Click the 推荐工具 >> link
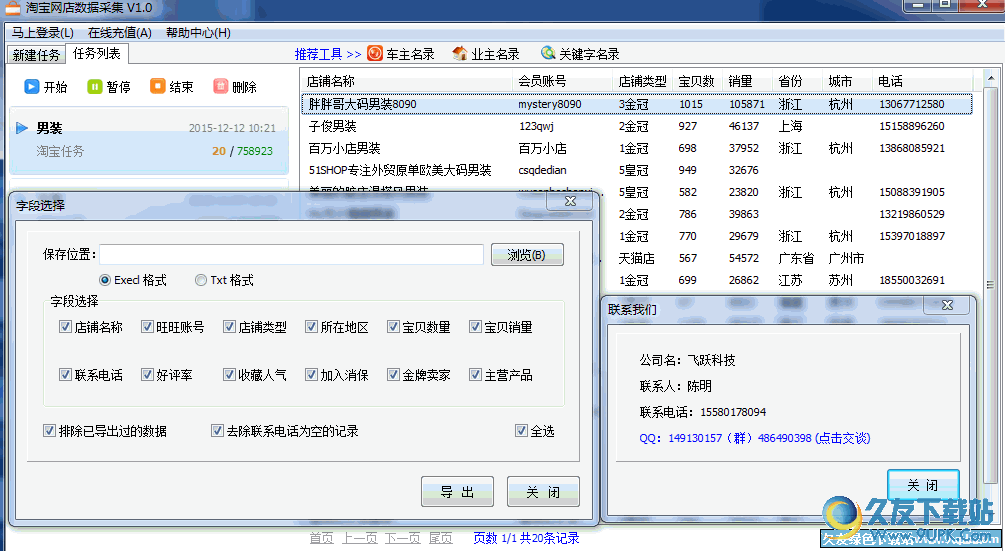The image size is (1005, 551). coord(328,54)
